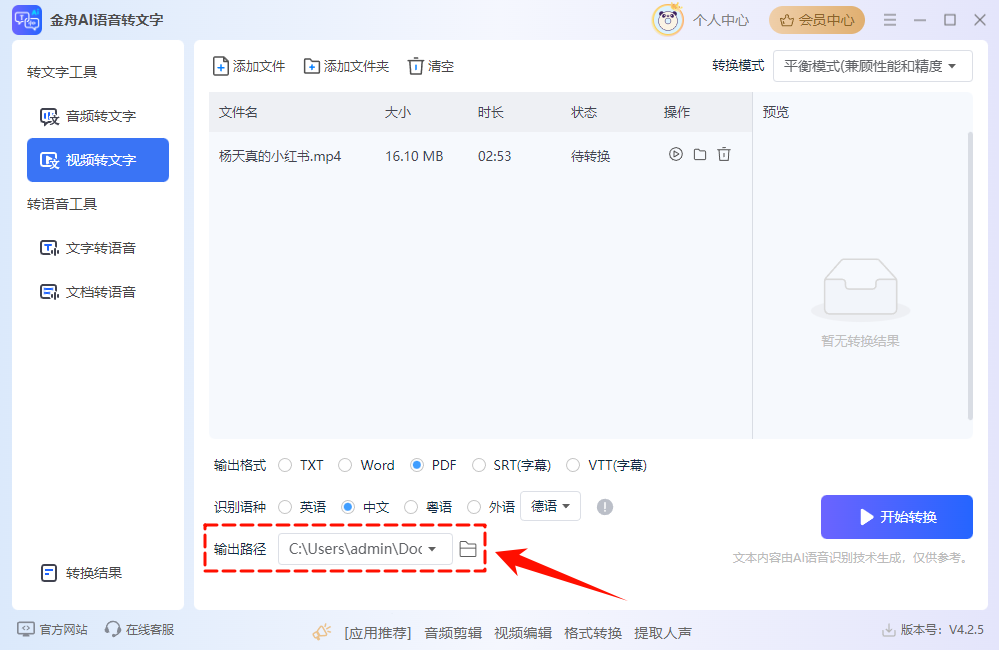Image resolution: width=999 pixels, height=650 pixels.
Task: Play 杨天真的小红书.mp4 using its play icon
Action: (676, 155)
